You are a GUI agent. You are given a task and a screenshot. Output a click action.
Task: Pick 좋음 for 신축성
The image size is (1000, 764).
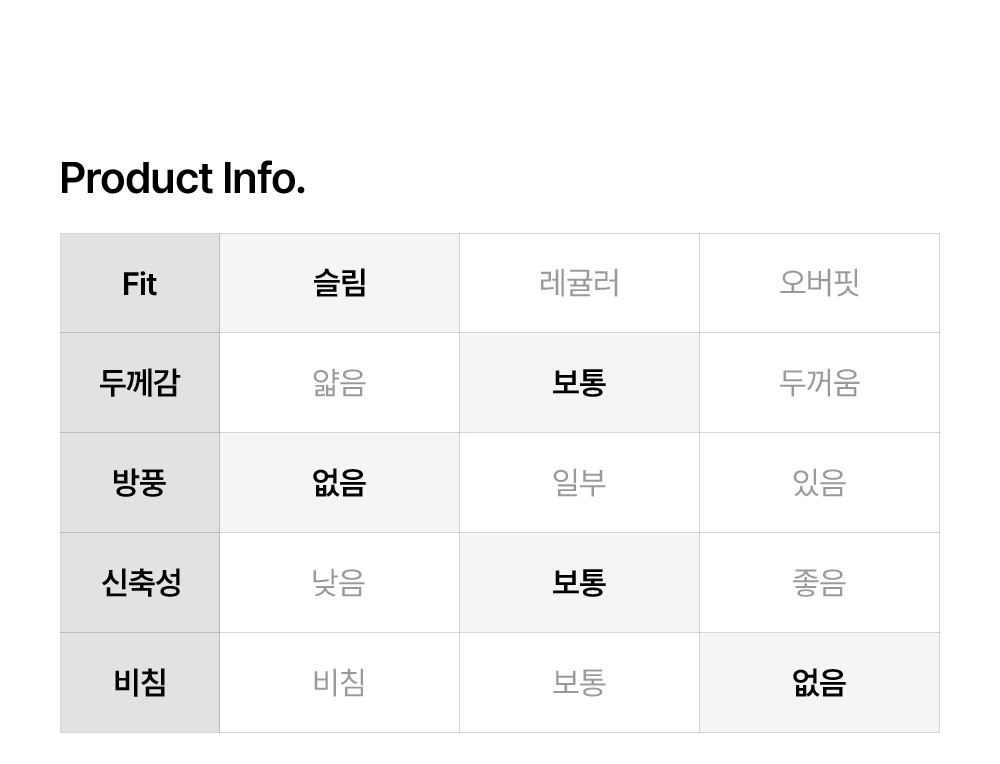pyautogui.click(x=819, y=583)
